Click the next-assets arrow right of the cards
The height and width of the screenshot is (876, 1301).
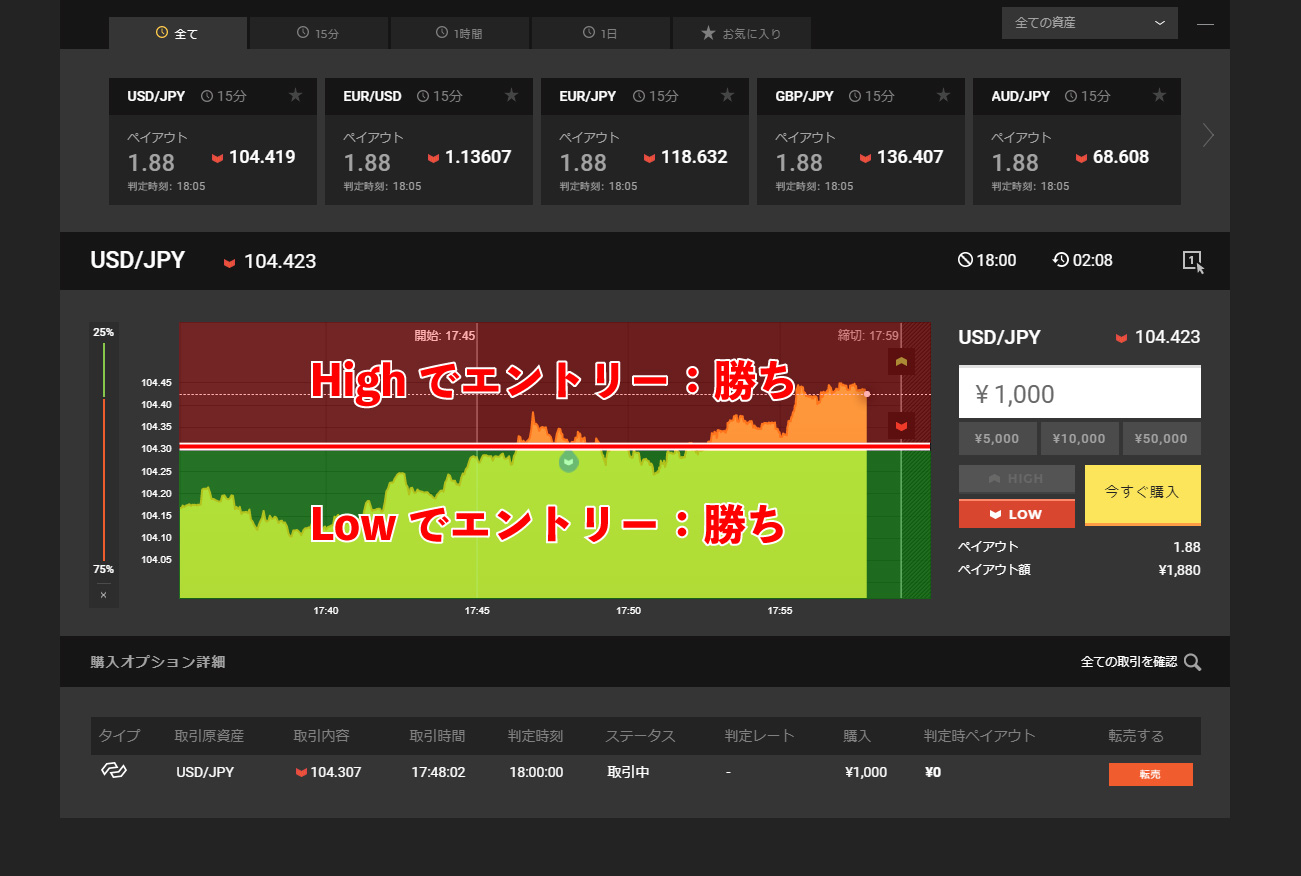[1208, 135]
